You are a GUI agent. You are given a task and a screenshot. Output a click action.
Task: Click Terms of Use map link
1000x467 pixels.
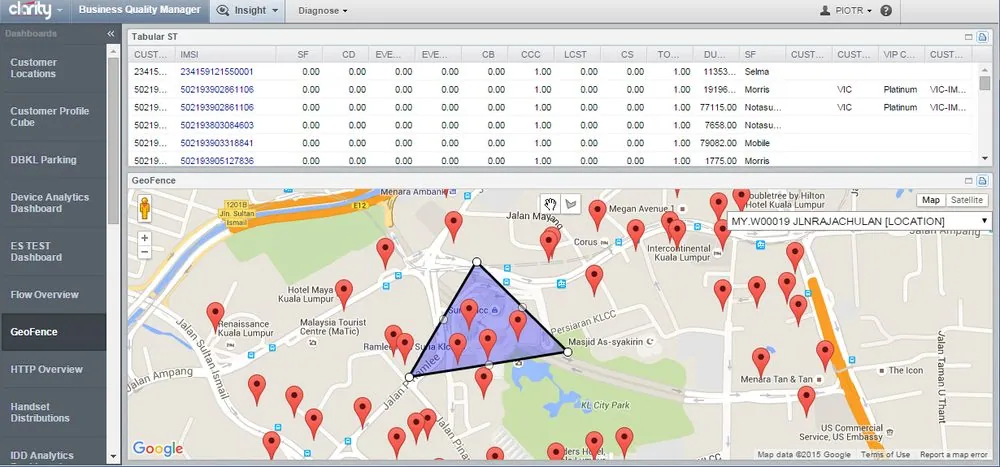[x=885, y=455]
